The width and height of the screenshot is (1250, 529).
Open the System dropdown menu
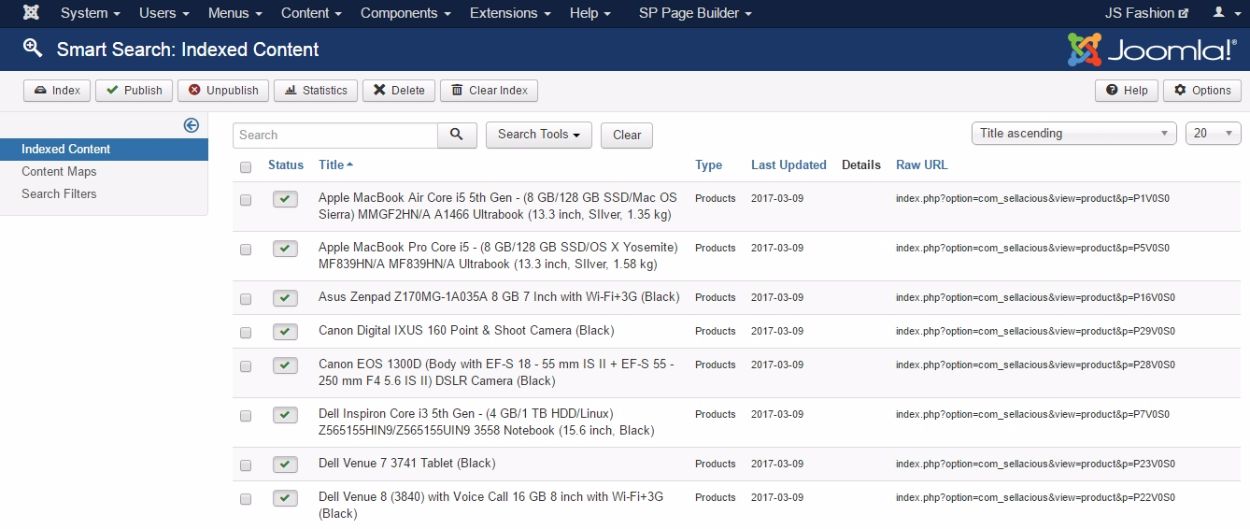[90, 13]
